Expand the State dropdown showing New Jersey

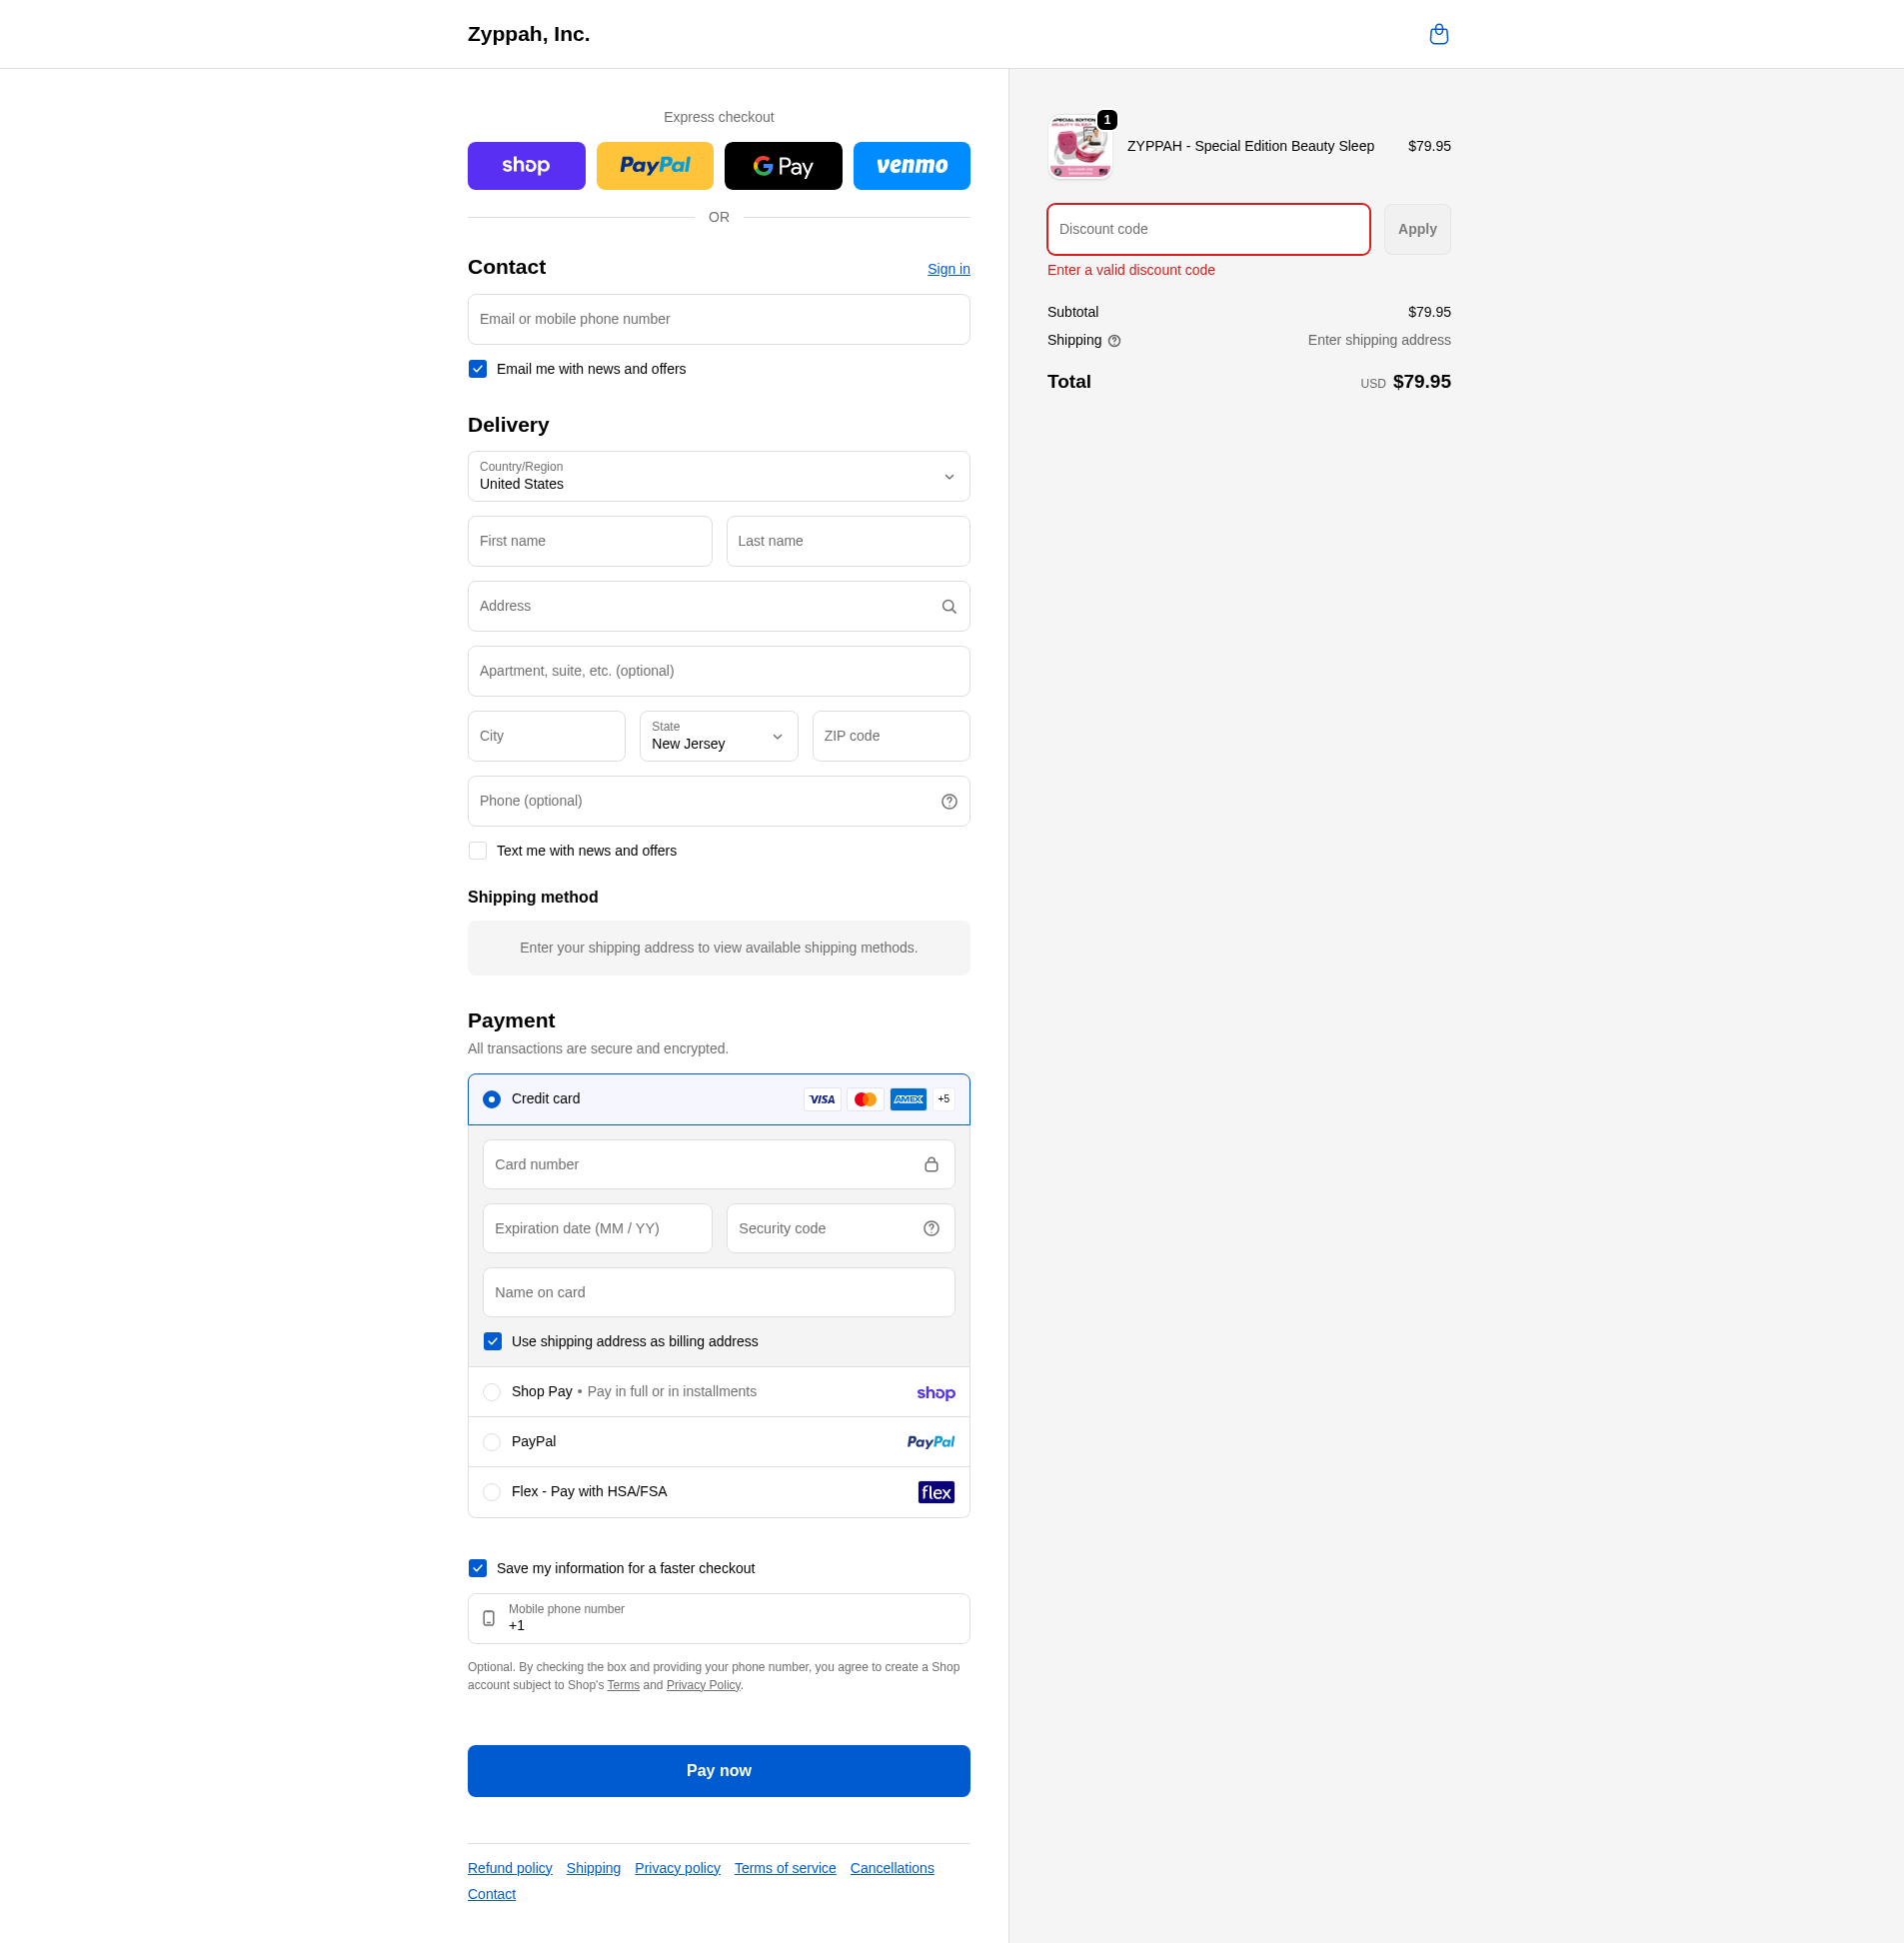click(x=718, y=736)
